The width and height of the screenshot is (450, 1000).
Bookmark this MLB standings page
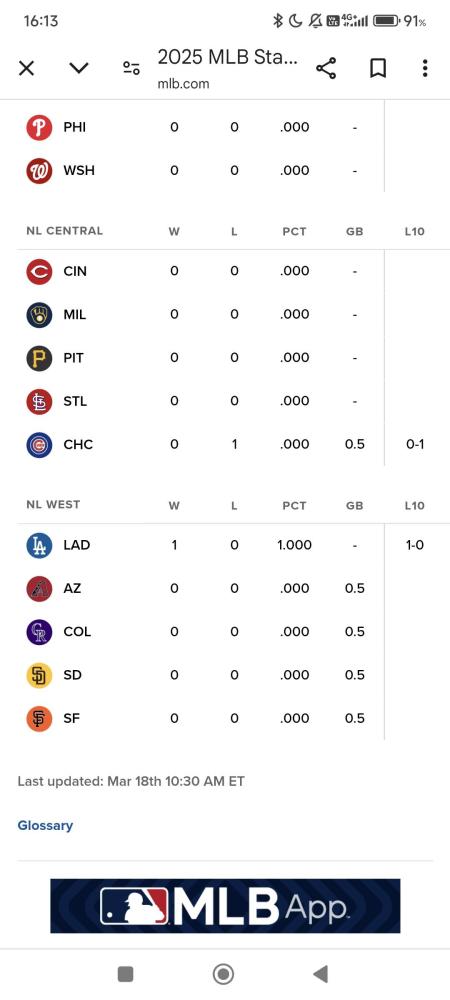[x=378, y=68]
